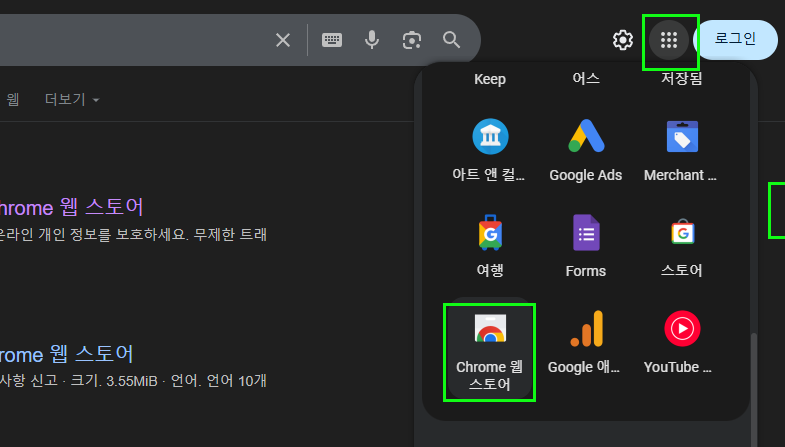
Task: Click snippet text '크기. 3.55MiB'
Action: click(114, 381)
